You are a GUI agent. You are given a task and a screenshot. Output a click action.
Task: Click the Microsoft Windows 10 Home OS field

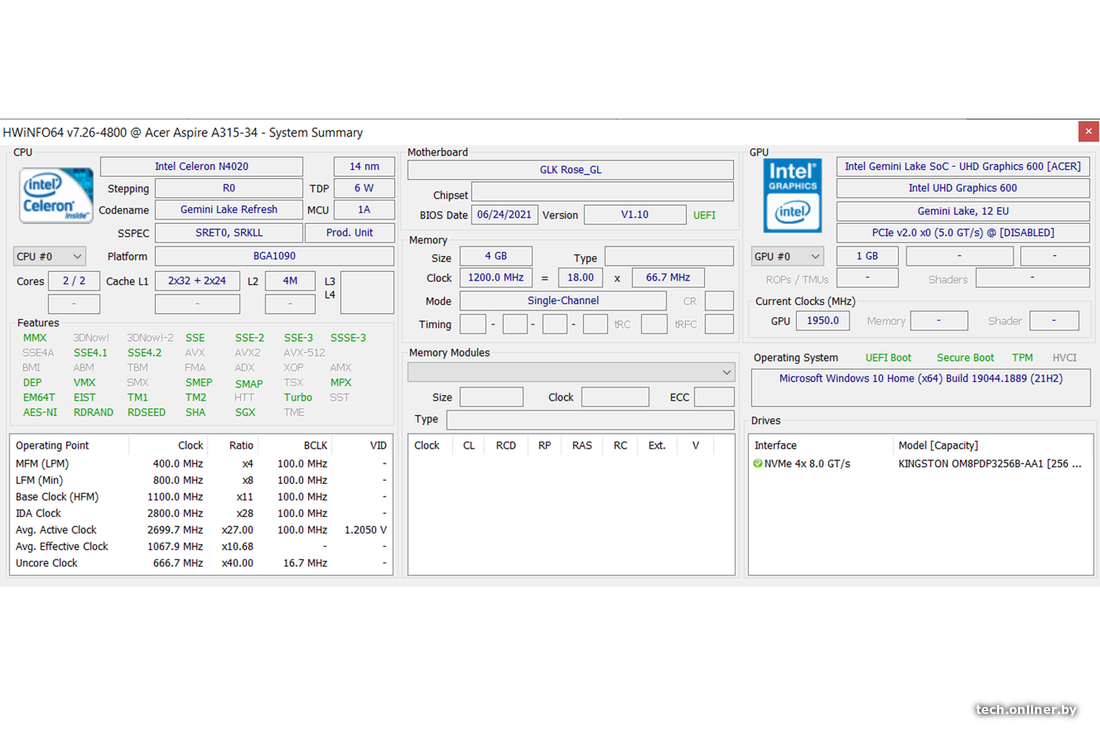click(920, 379)
